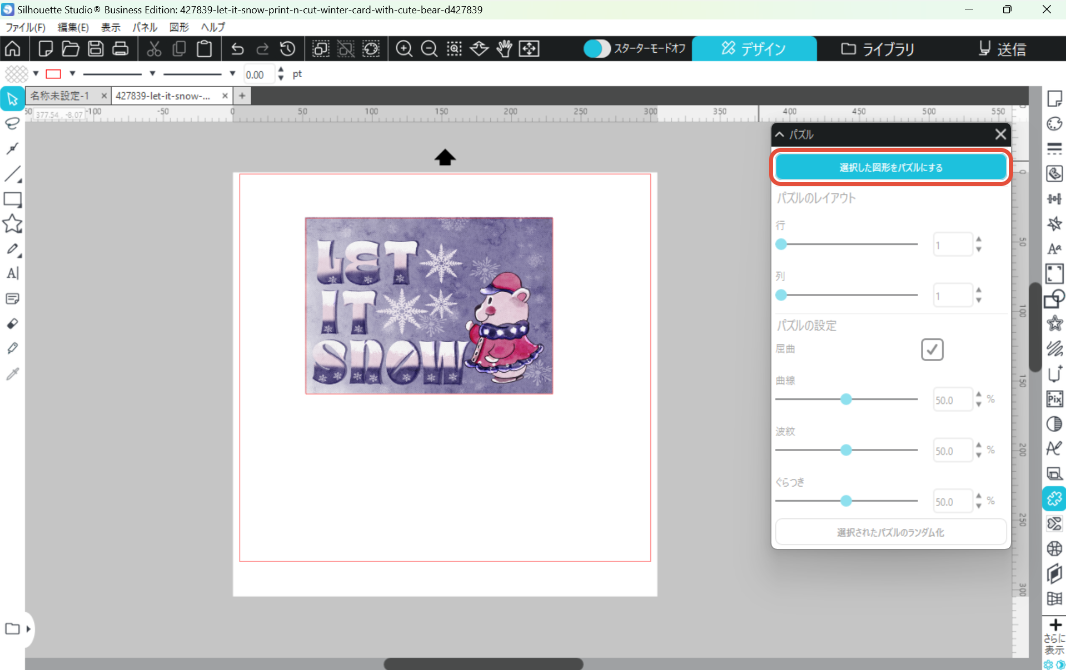Screen dimensions: 1066x670
Task: Zoom in on the canvas
Action: [404, 49]
